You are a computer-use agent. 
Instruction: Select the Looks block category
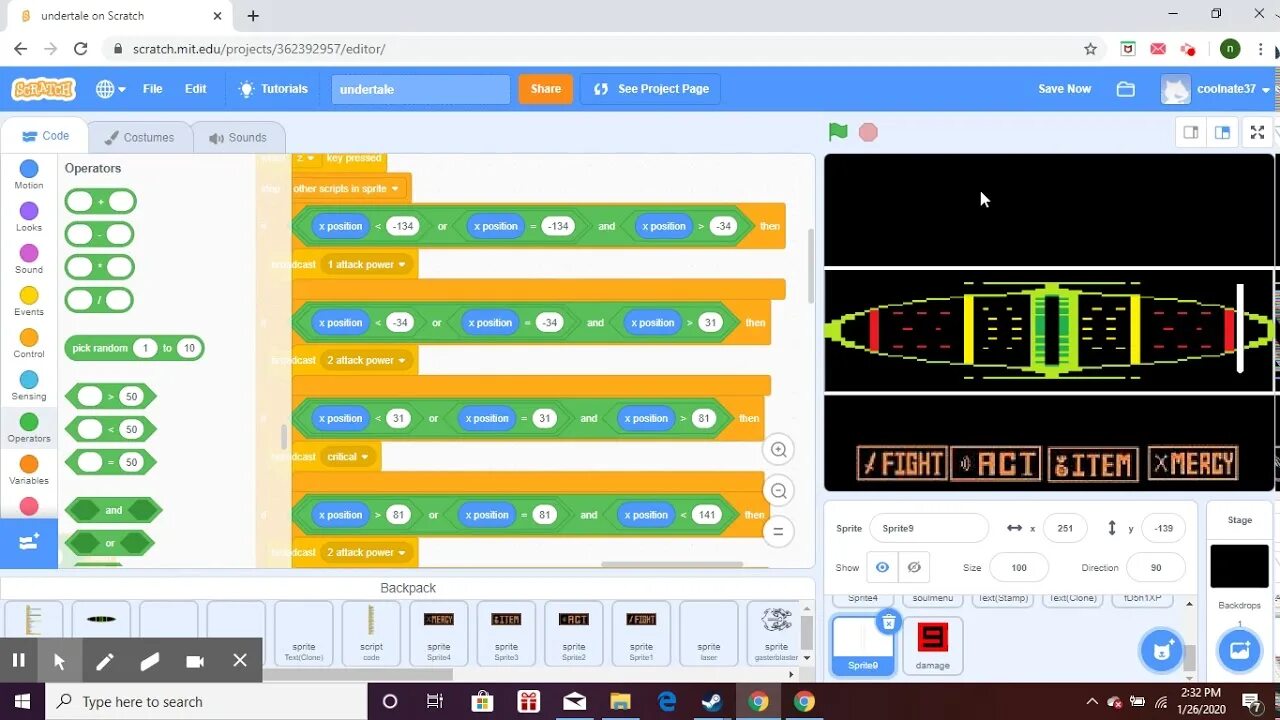pyautogui.click(x=29, y=216)
